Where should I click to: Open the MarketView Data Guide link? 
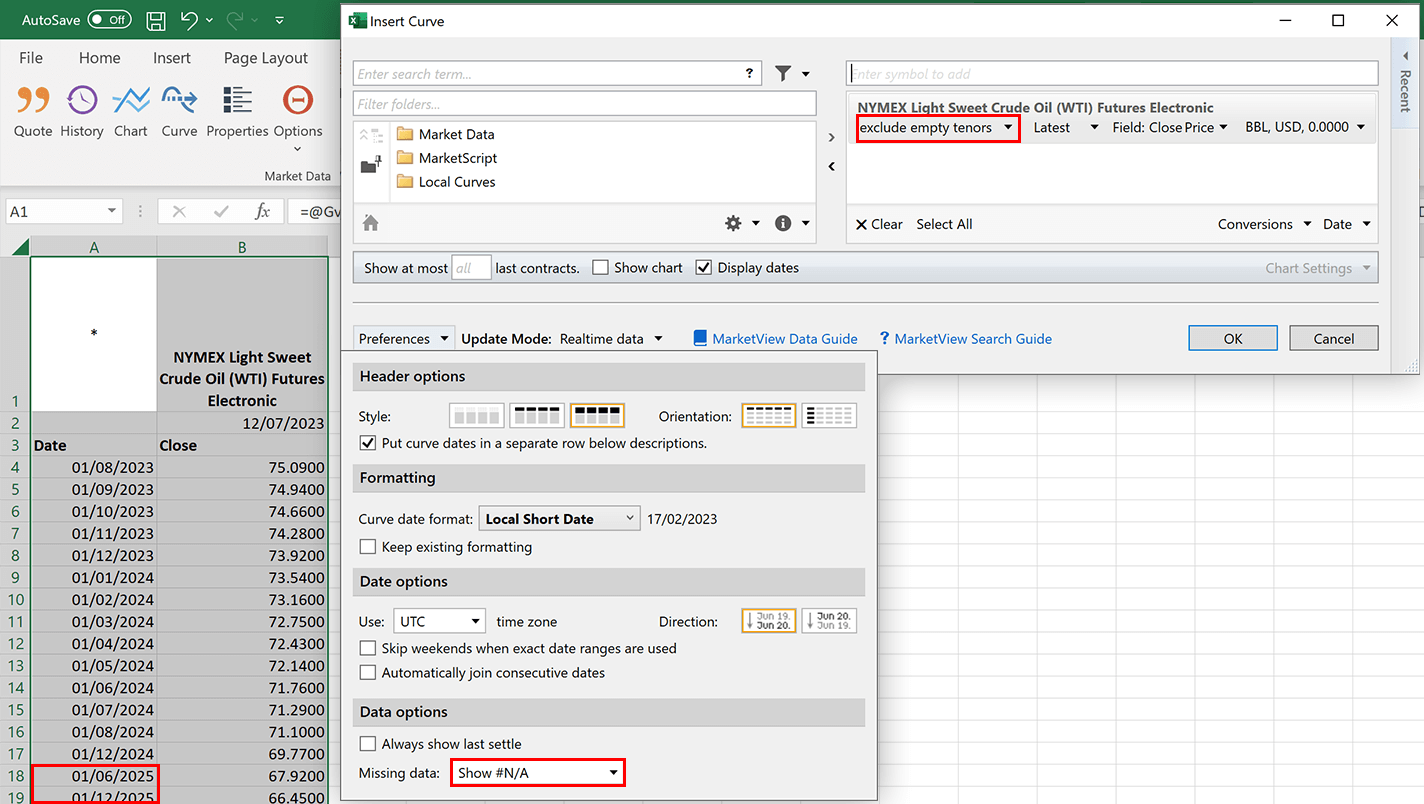point(776,339)
